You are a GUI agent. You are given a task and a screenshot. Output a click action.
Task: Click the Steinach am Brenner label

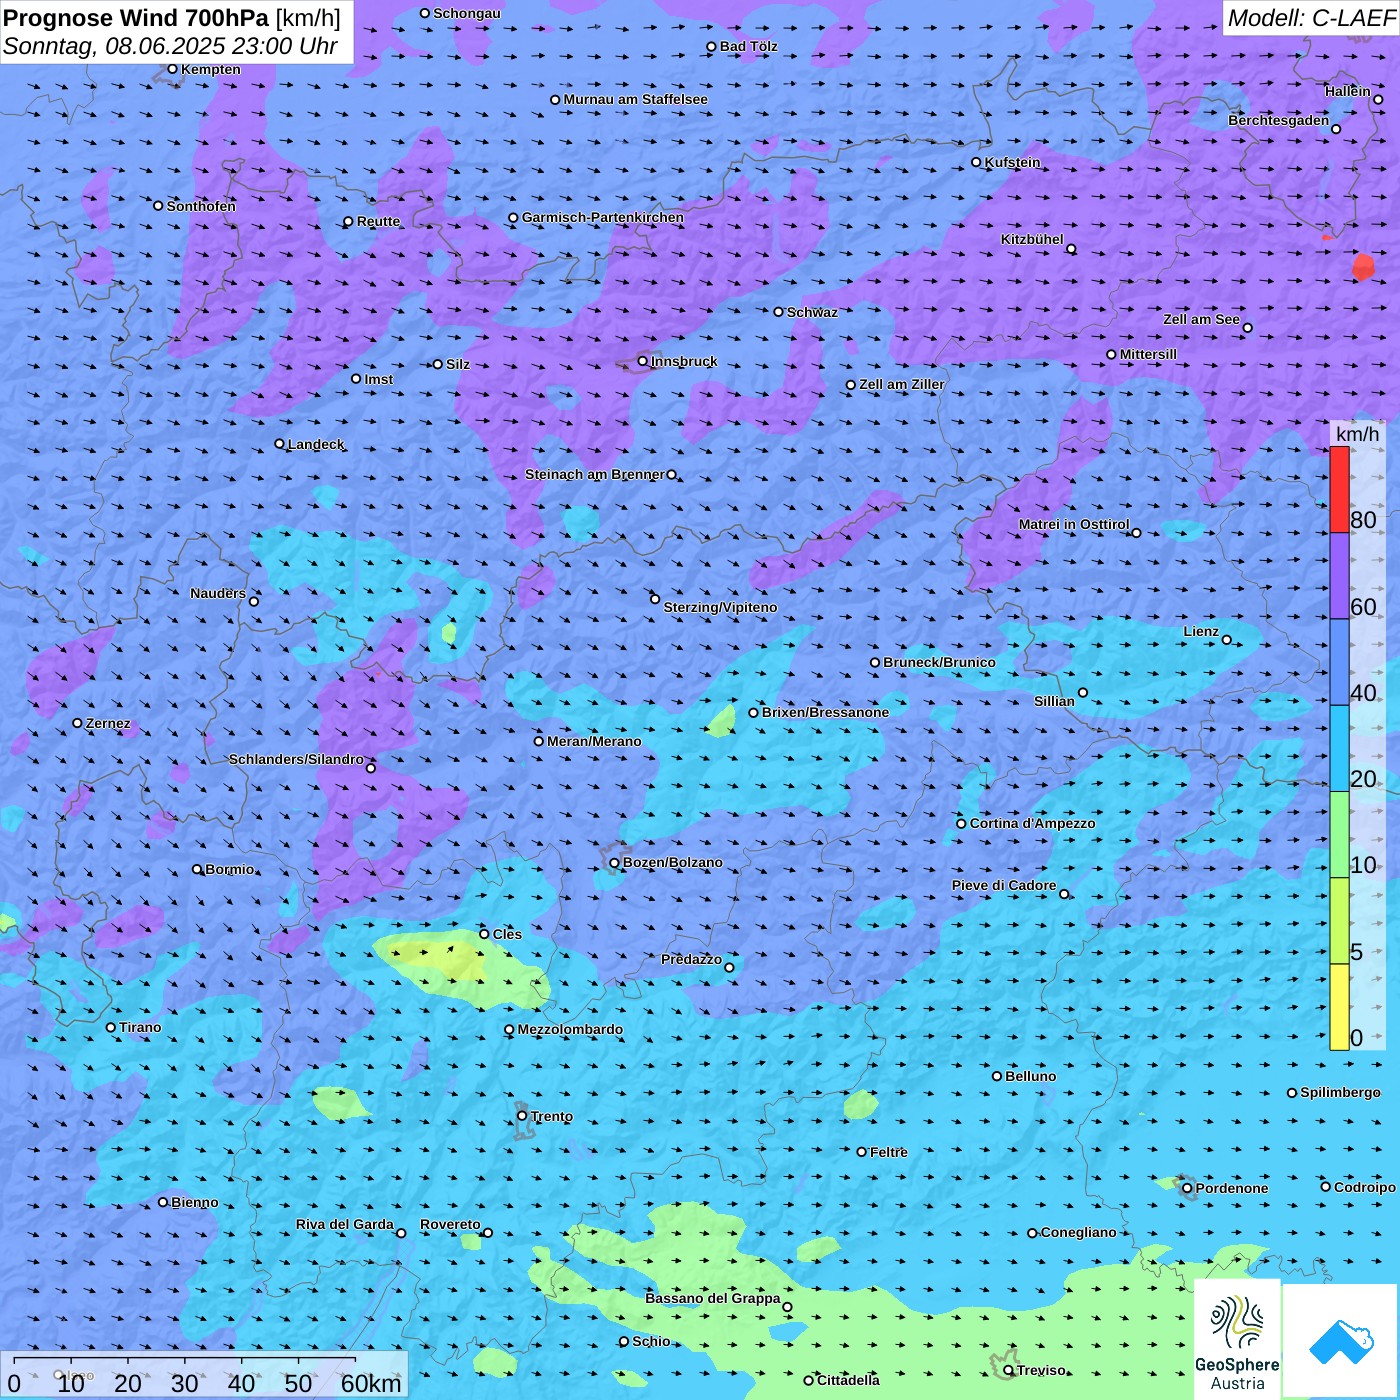tap(595, 474)
